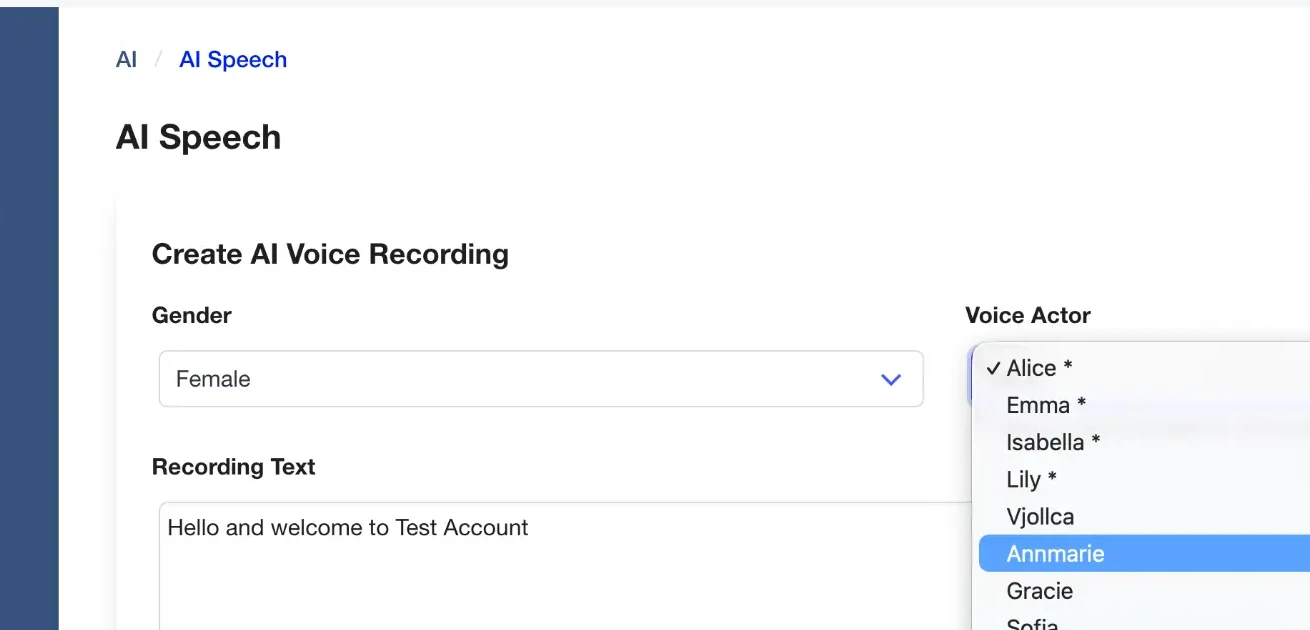Click the checkmark beside Alice
Screen dimensions: 1310x630
tap(993, 368)
